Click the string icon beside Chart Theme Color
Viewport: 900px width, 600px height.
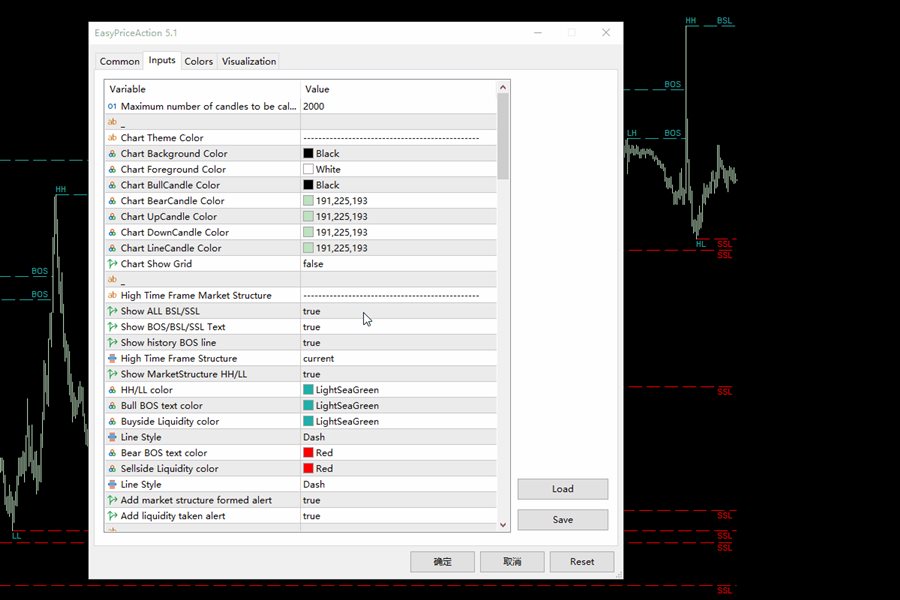(x=112, y=138)
